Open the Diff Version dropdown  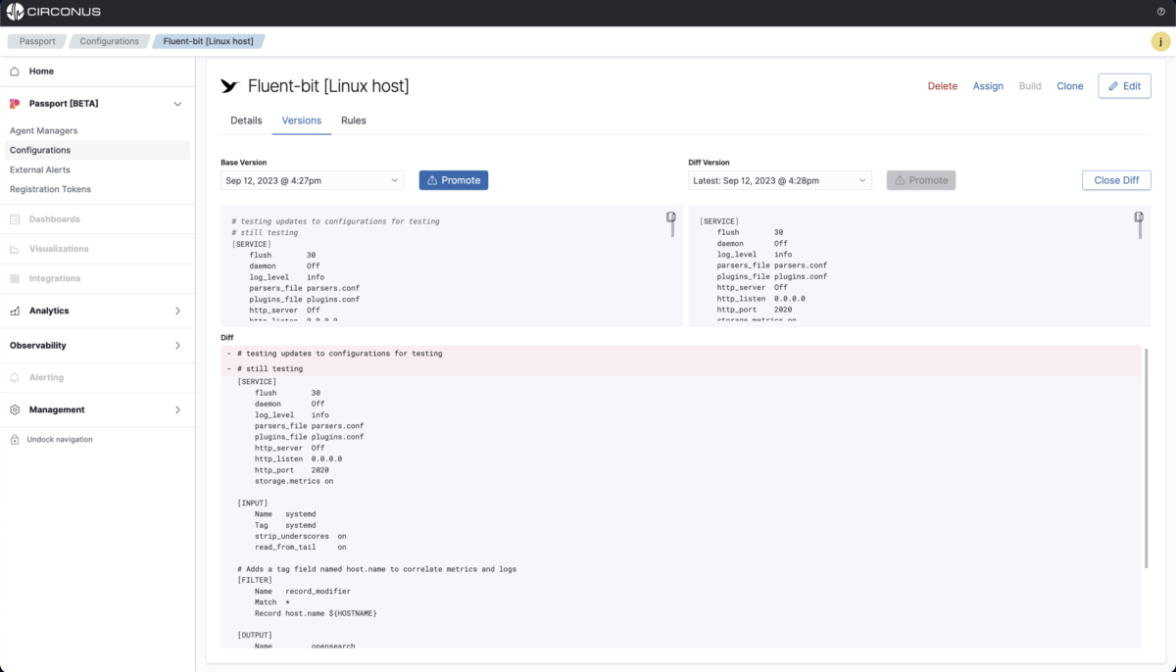point(780,181)
